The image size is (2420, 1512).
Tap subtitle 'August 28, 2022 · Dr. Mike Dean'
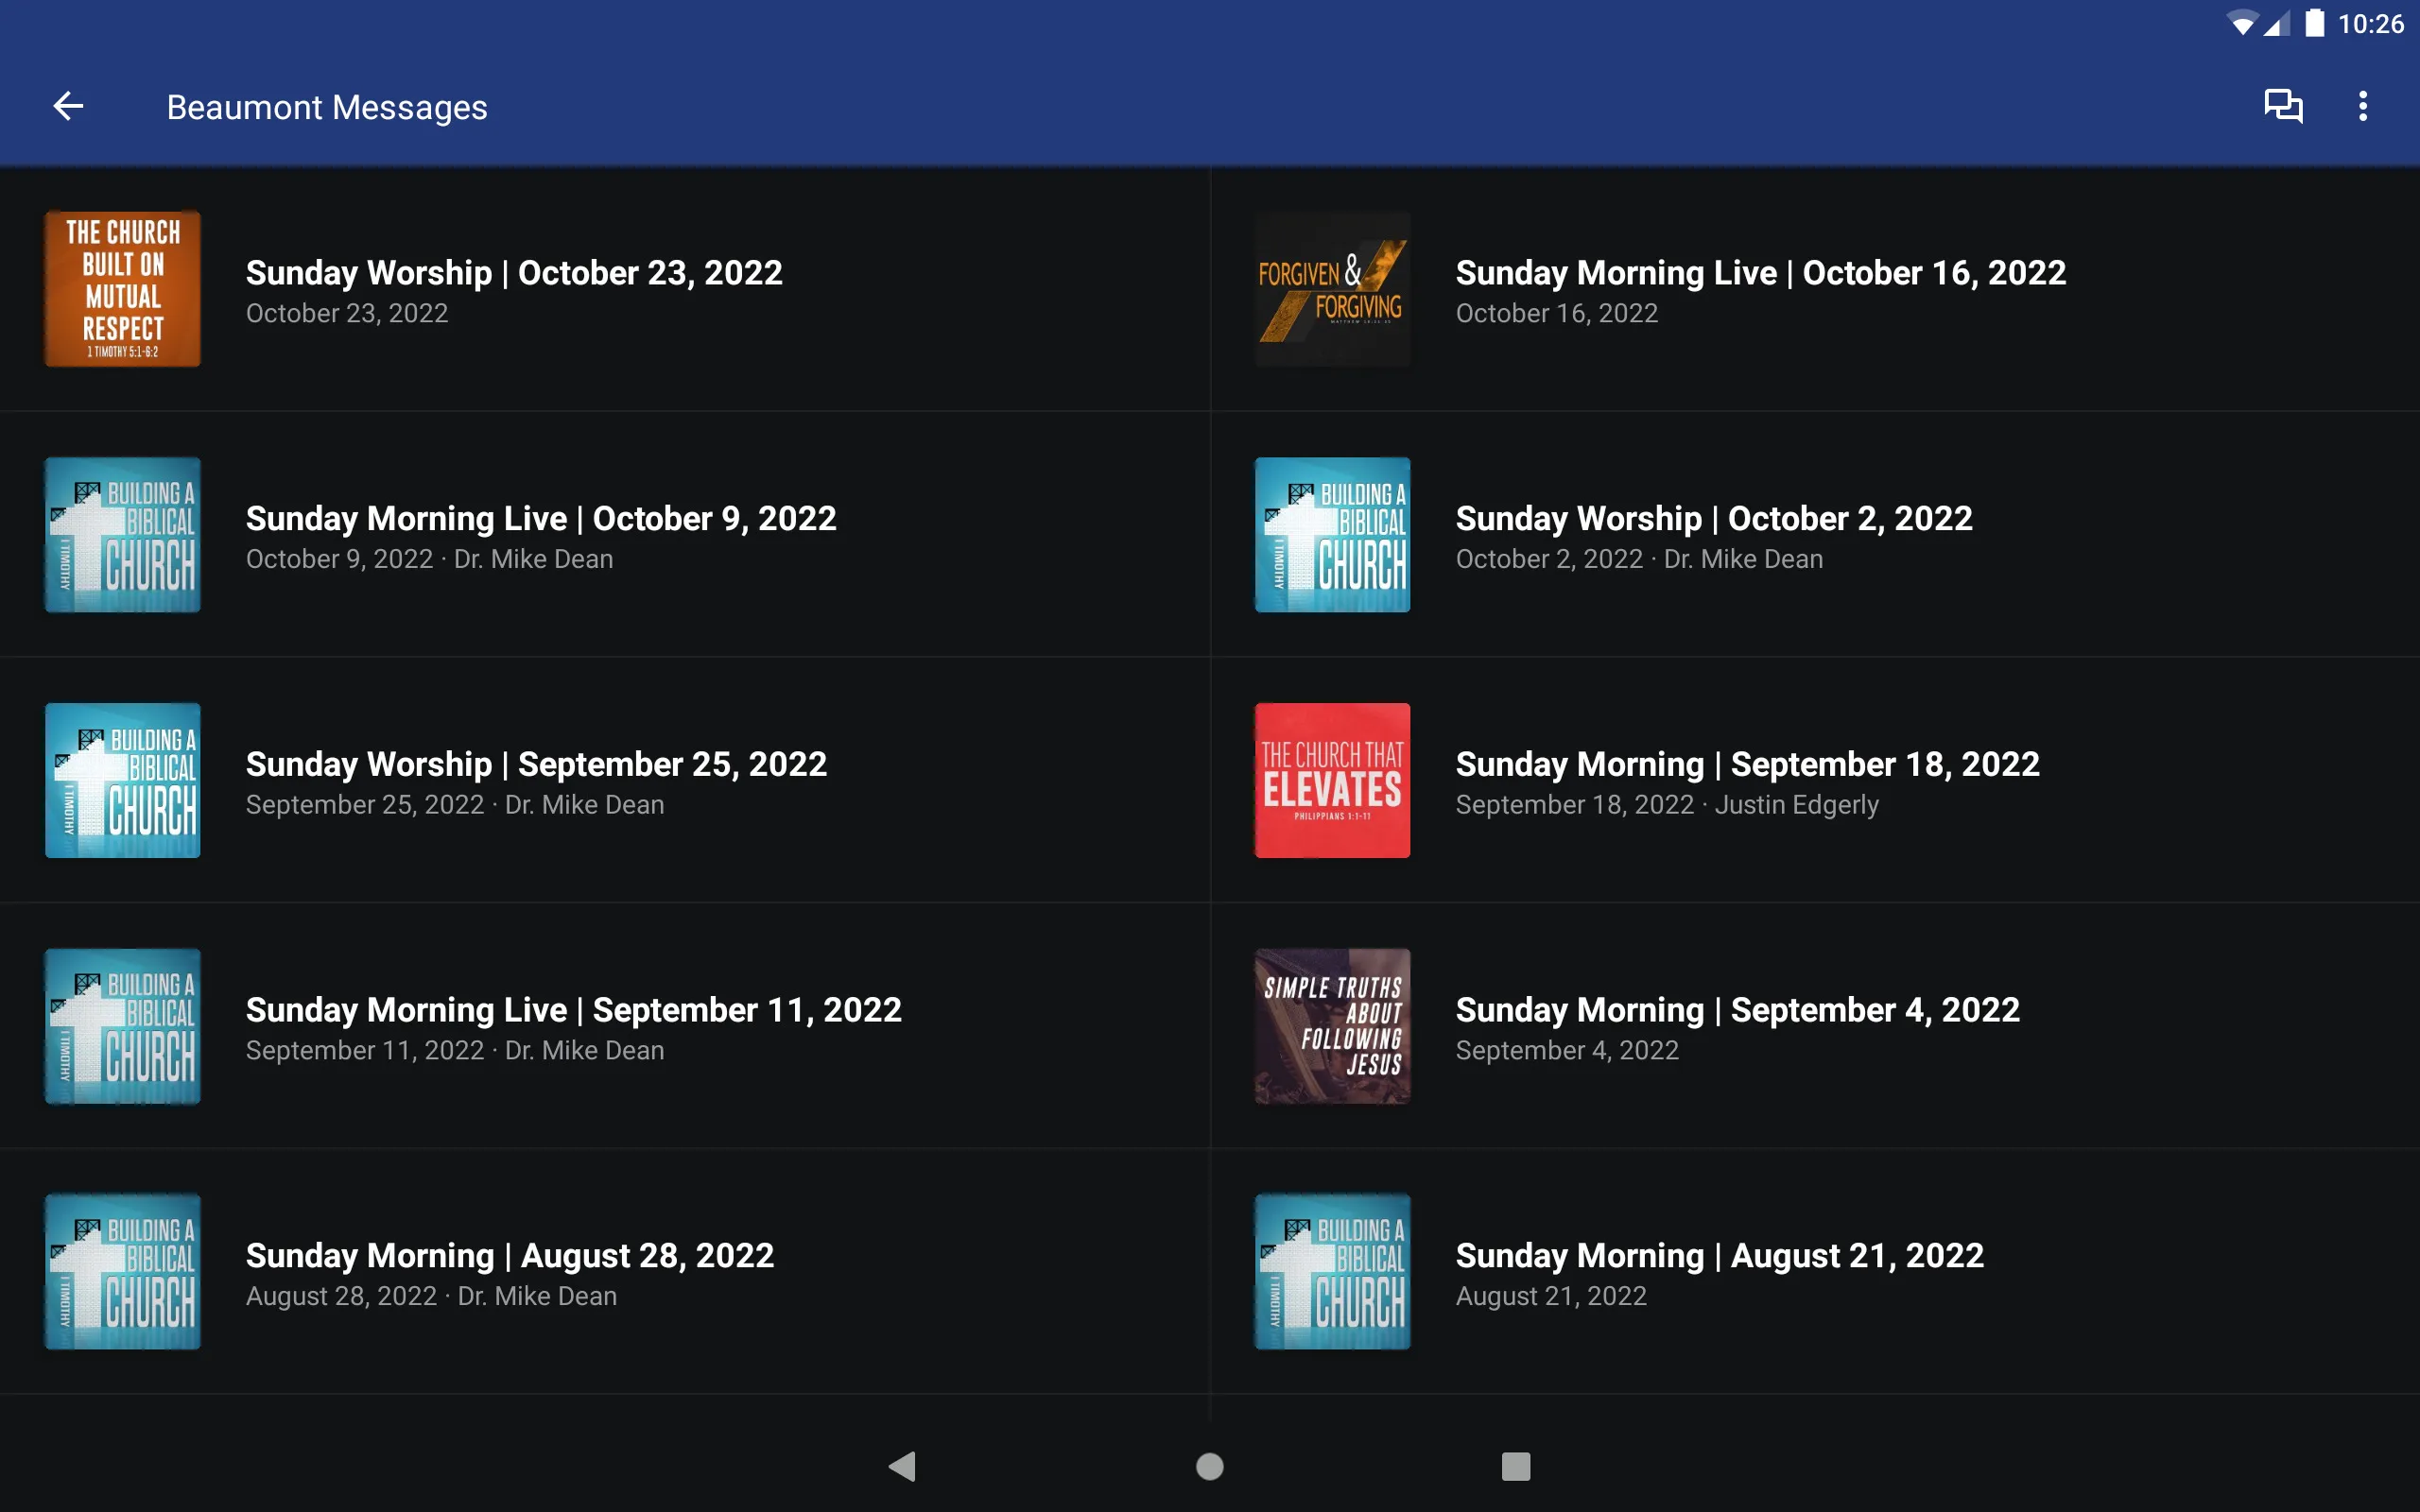coord(431,1296)
